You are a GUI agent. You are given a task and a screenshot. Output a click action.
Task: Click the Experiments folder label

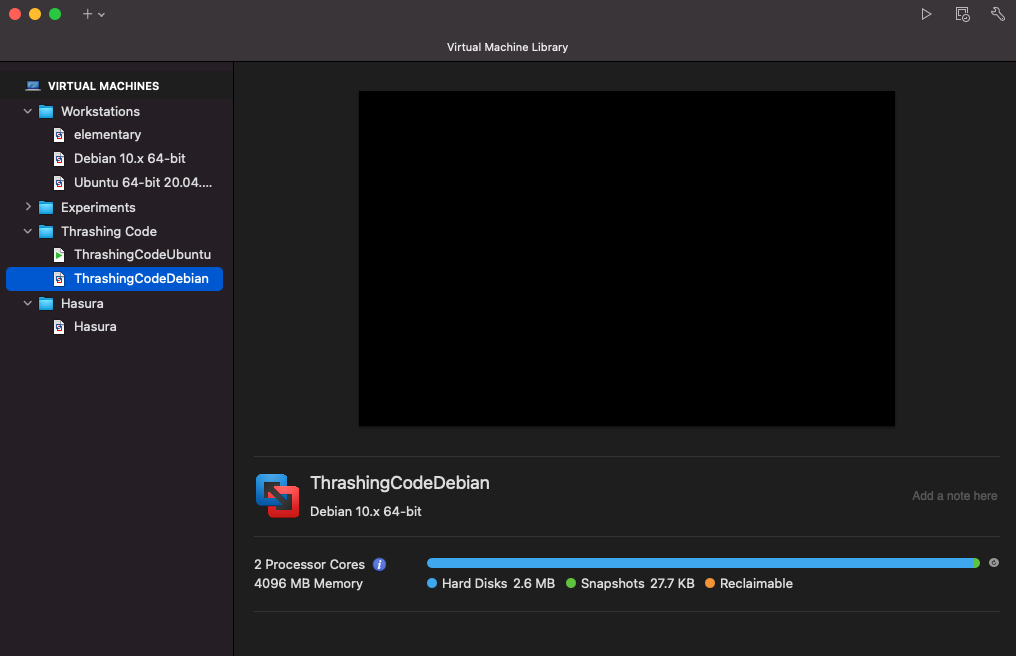coord(98,207)
